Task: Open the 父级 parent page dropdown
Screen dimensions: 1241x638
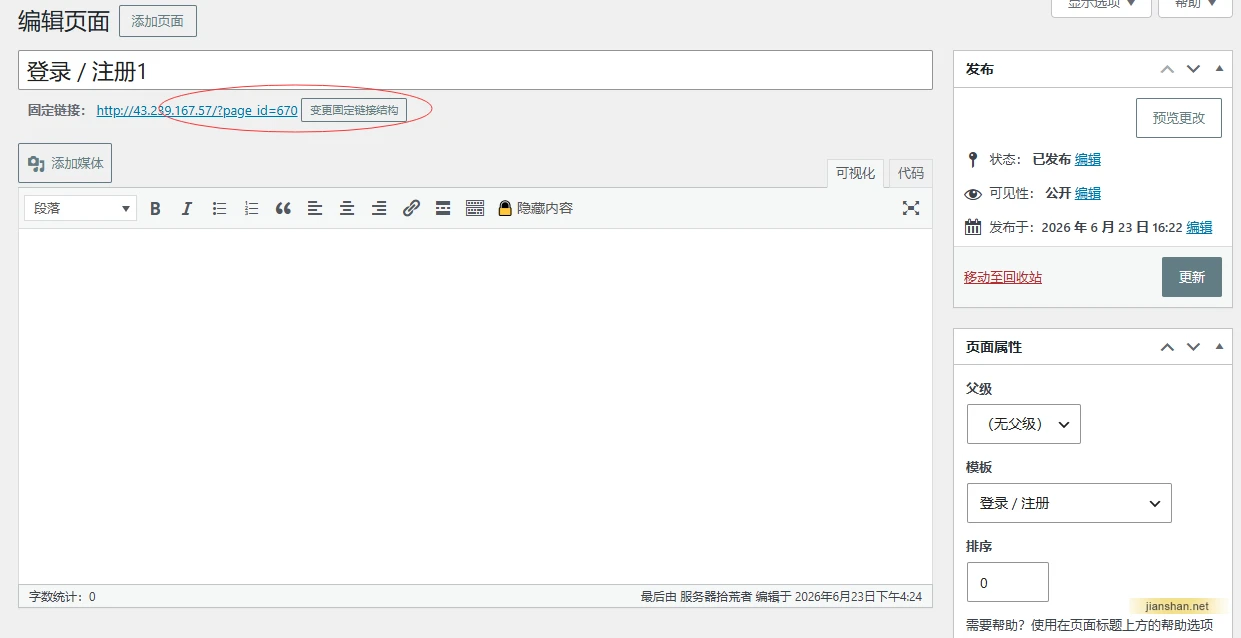Action: coord(1024,424)
